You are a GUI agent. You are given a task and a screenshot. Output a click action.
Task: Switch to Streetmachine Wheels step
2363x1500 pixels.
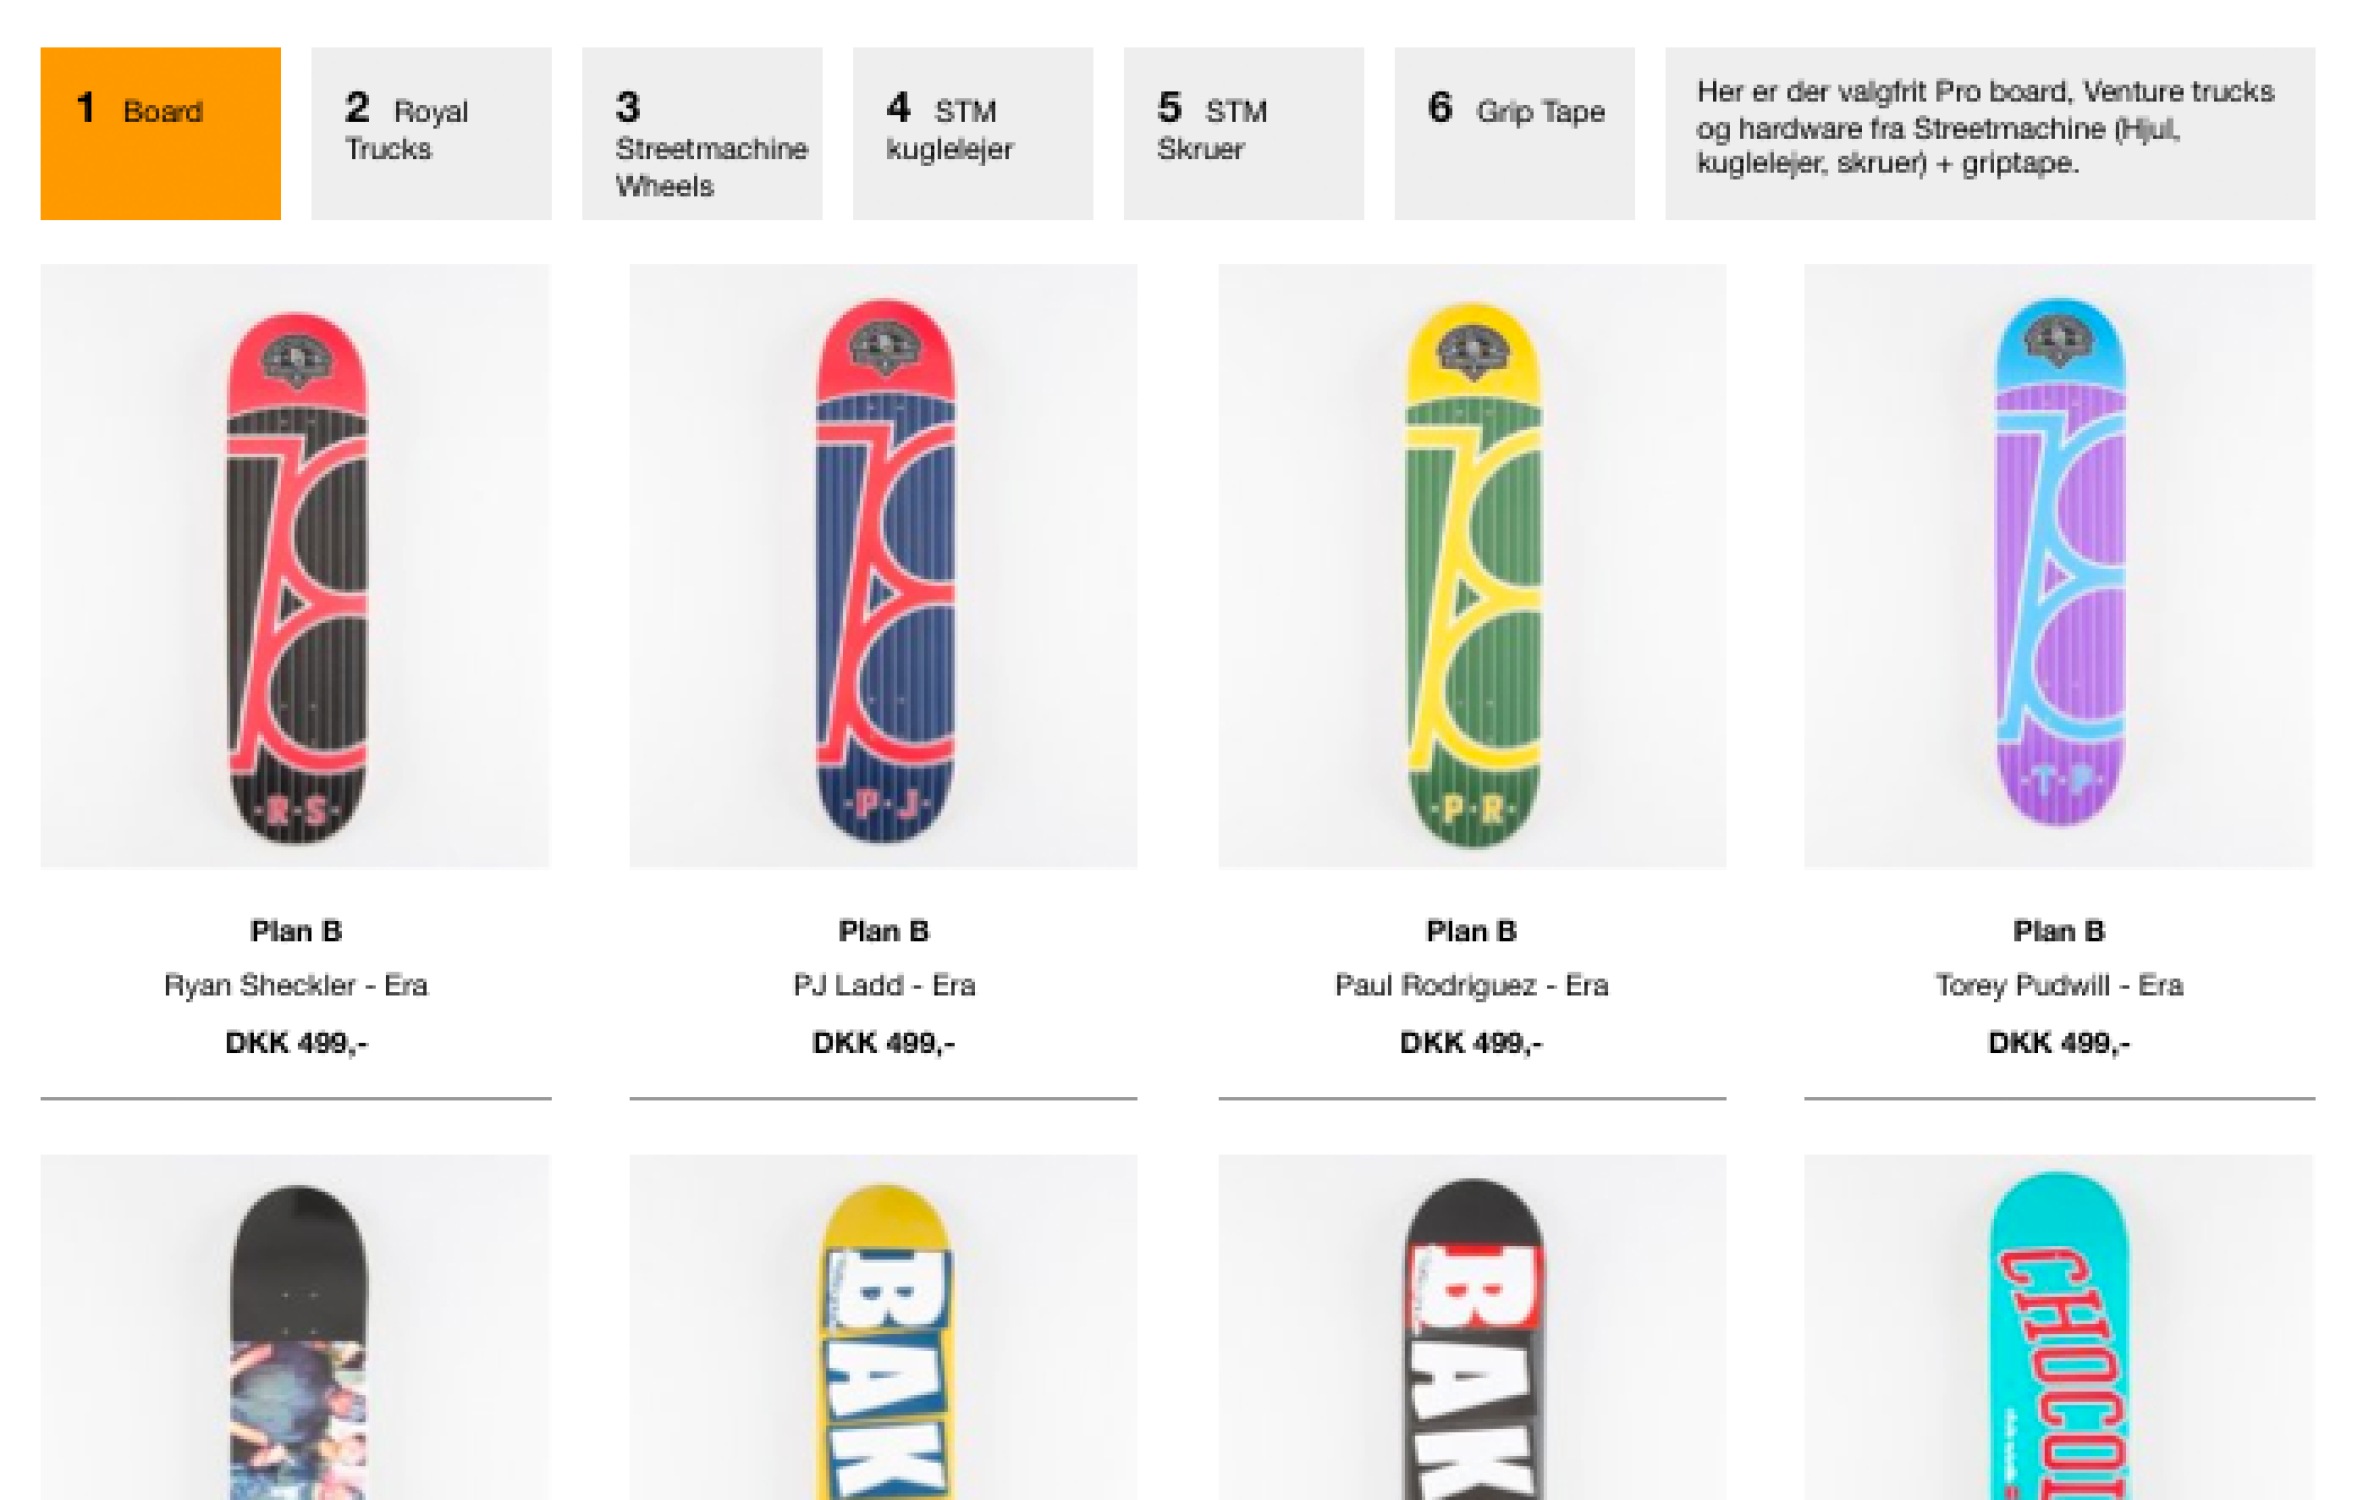[702, 133]
